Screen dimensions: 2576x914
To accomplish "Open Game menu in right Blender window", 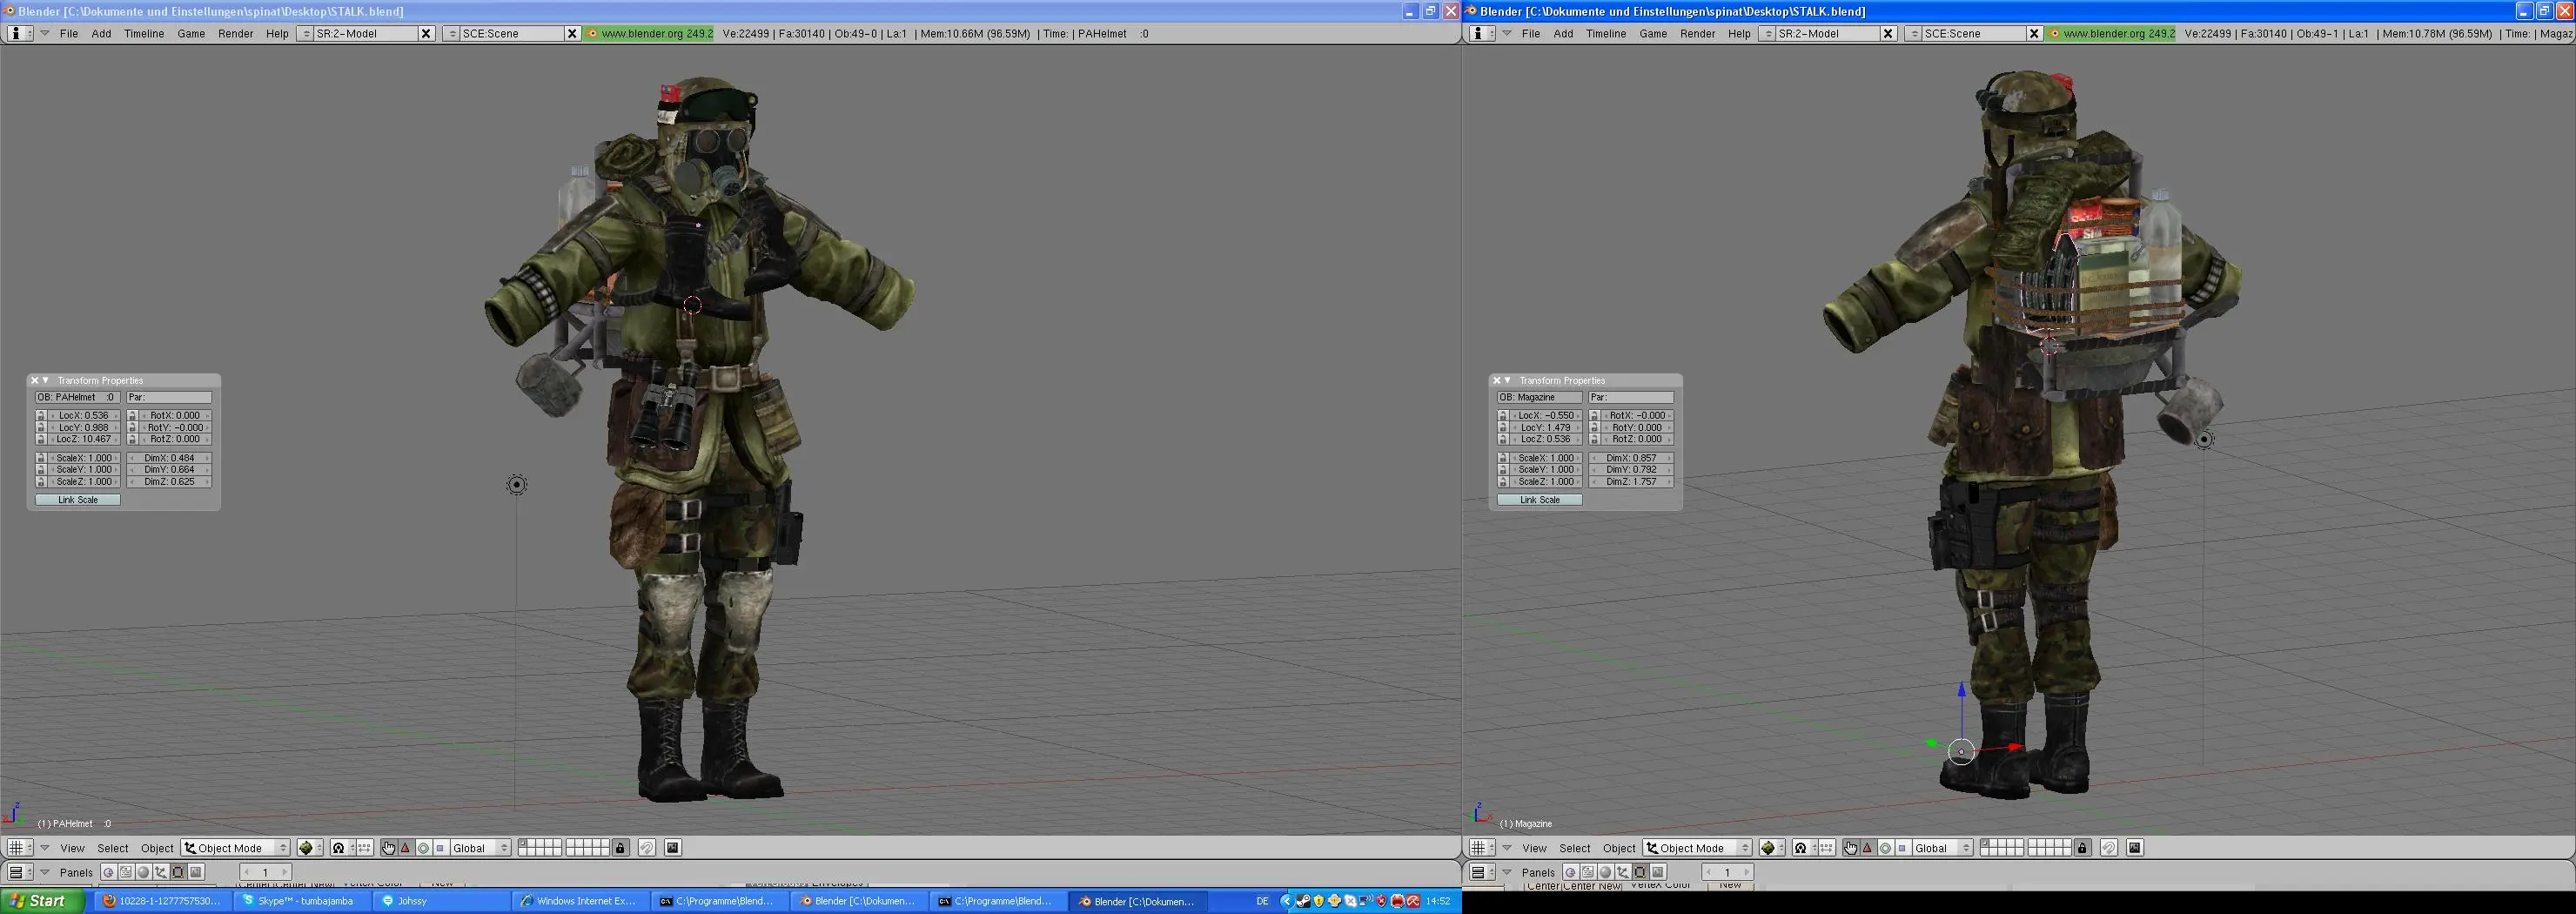I will (x=1653, y=33).
